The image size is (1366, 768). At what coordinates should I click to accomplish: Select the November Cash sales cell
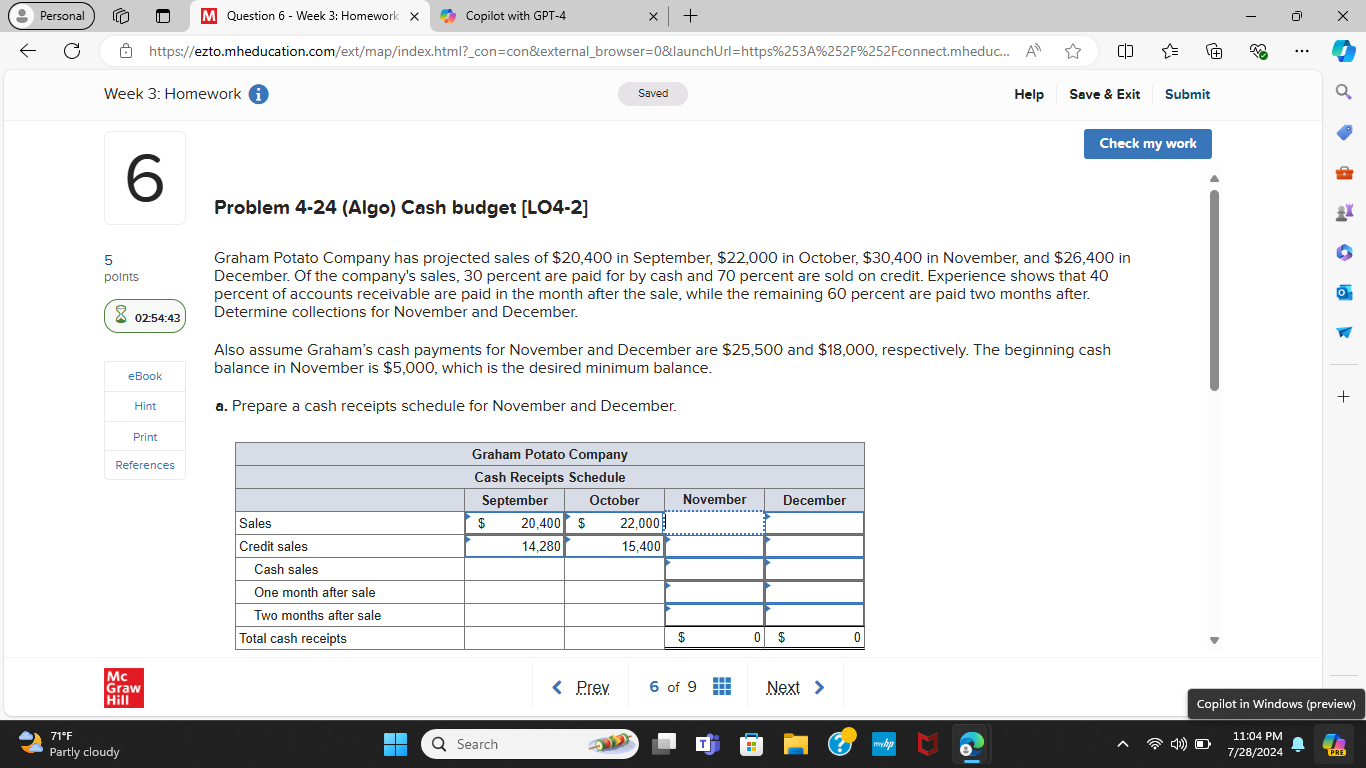point(715,569)
